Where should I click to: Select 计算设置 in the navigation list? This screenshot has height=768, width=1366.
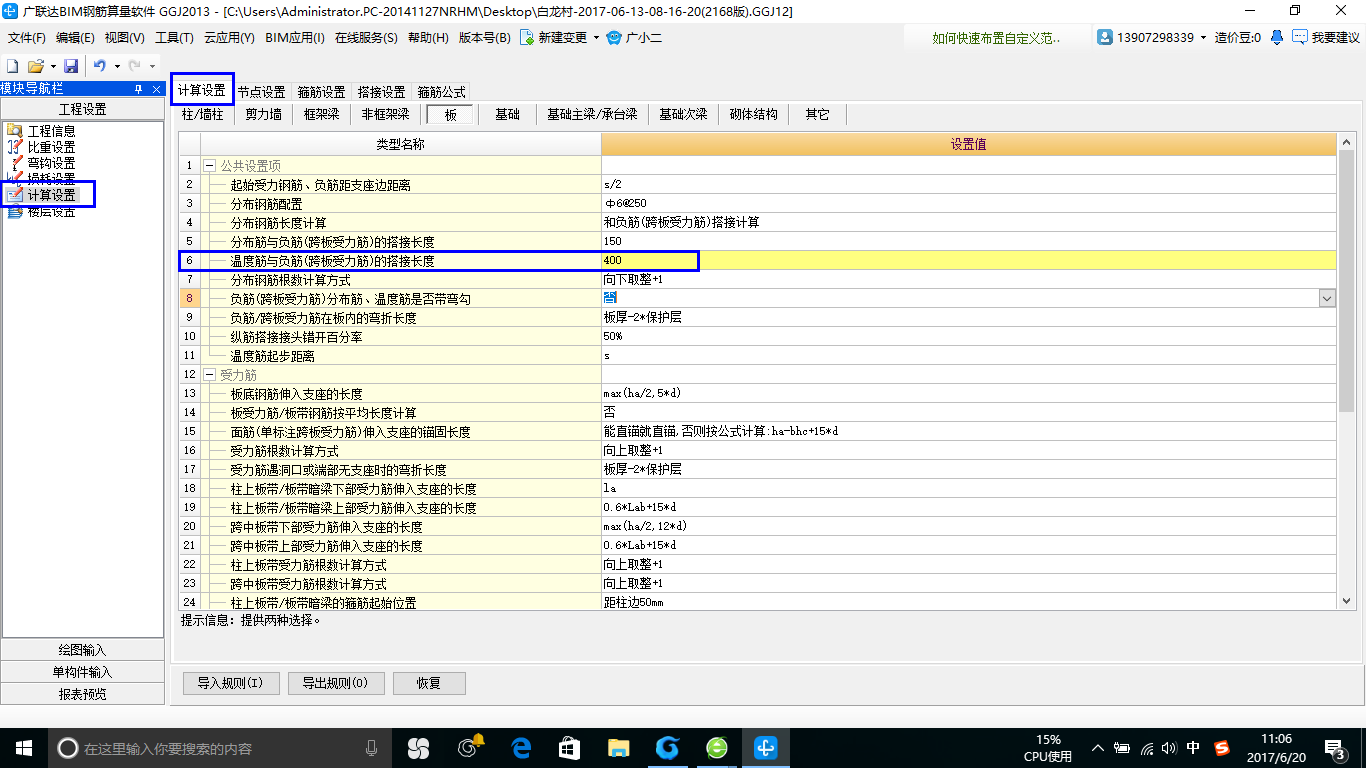coord(51,195)
